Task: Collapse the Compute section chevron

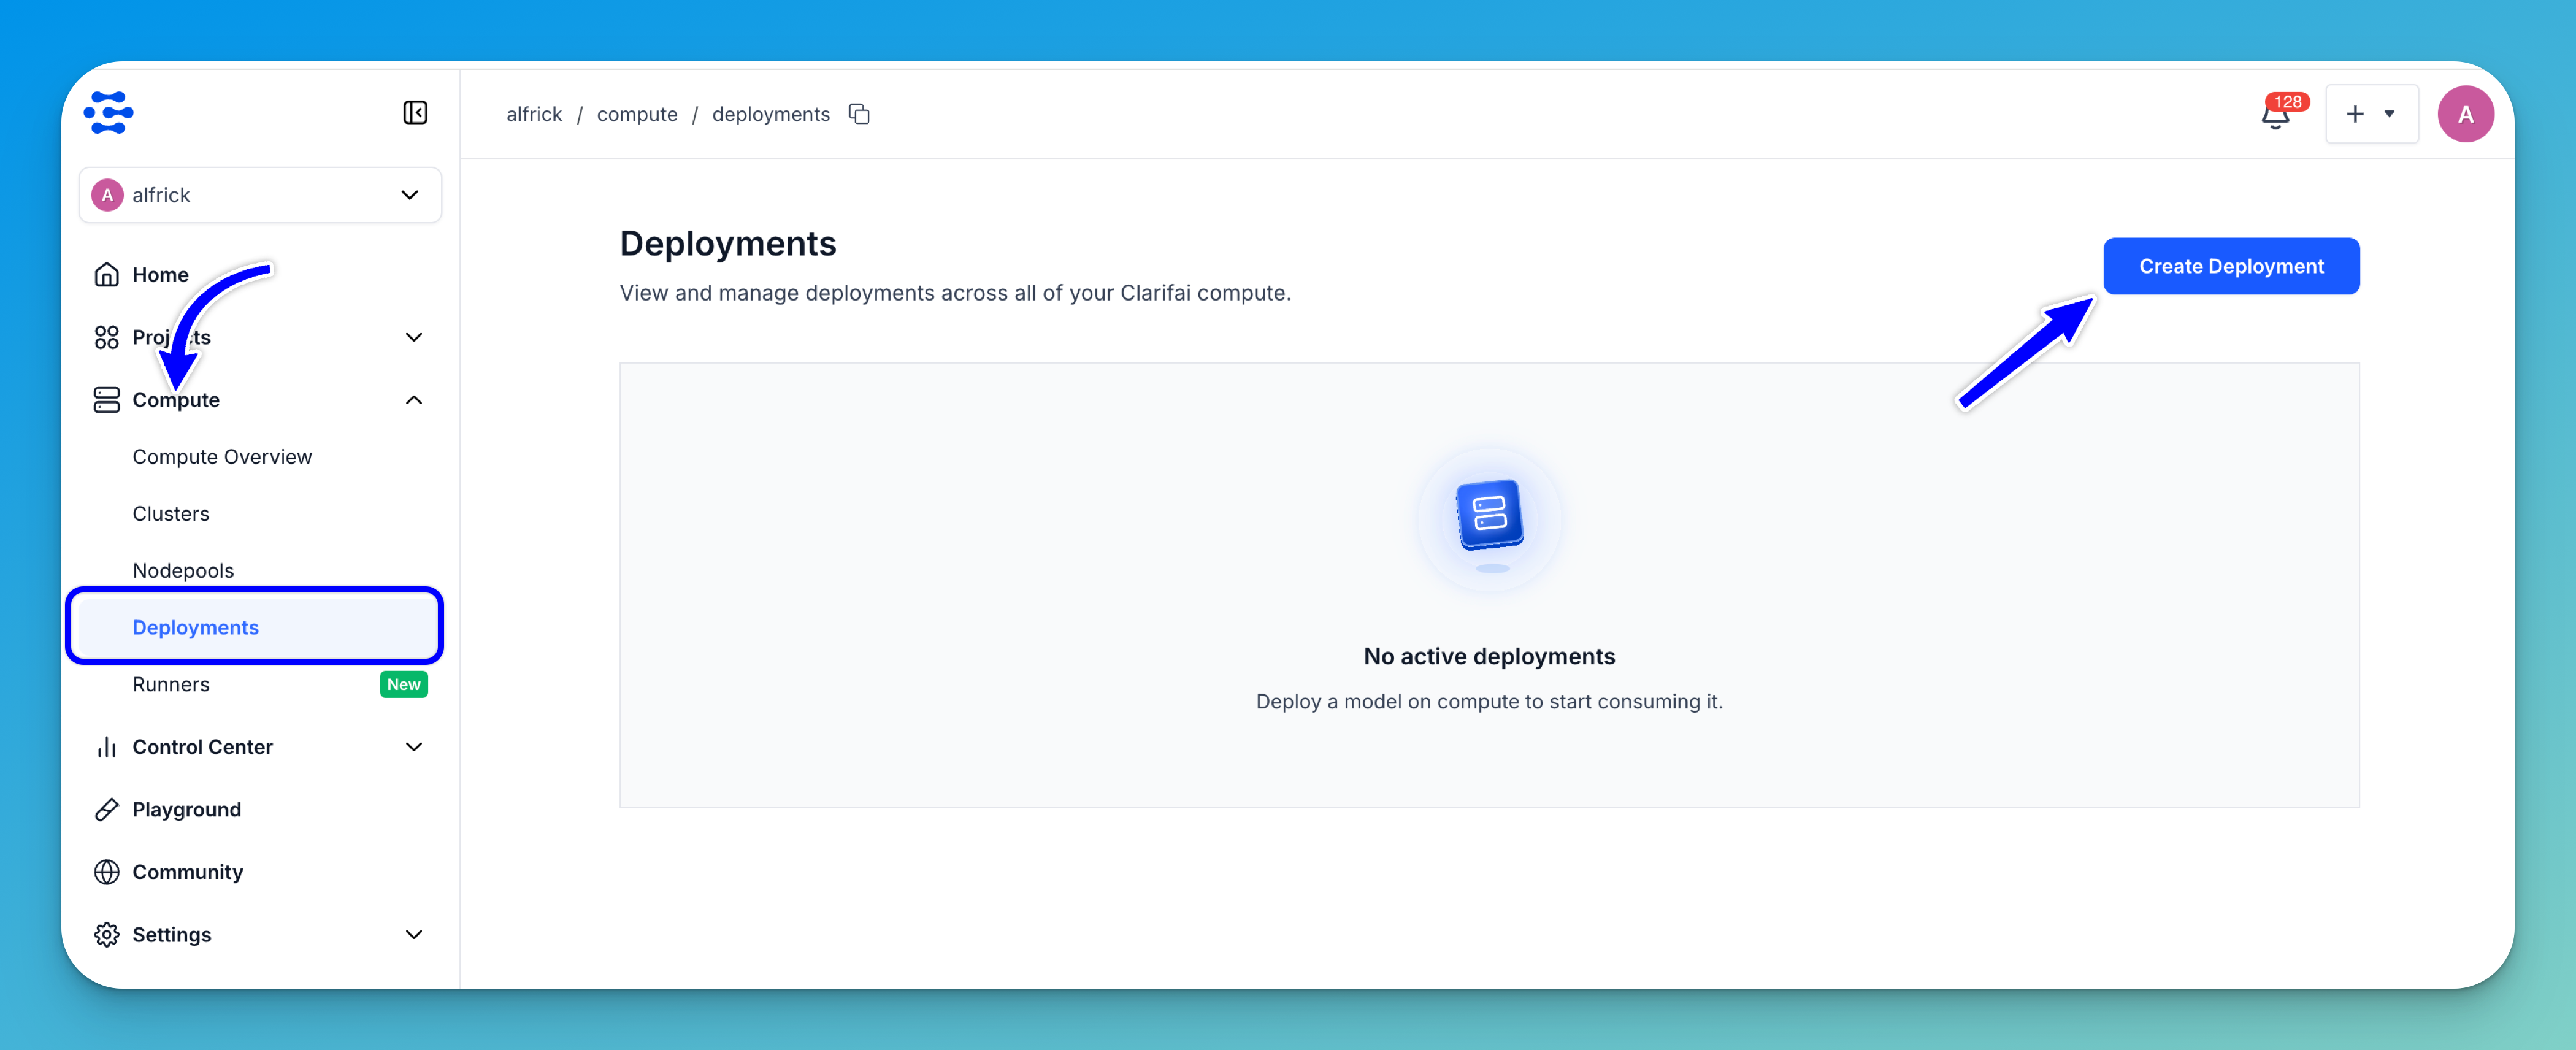Action: pos(413,400)
